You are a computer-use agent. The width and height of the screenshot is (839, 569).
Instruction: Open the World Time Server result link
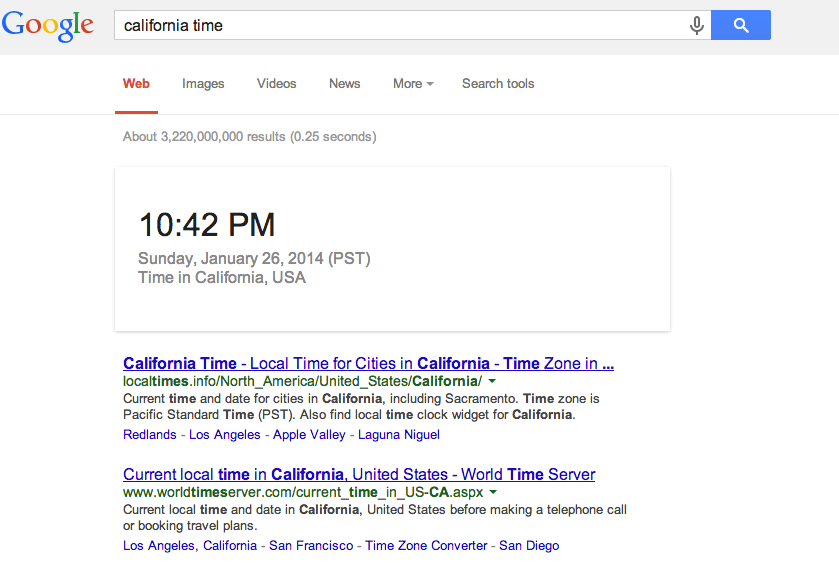pos(359,474)
